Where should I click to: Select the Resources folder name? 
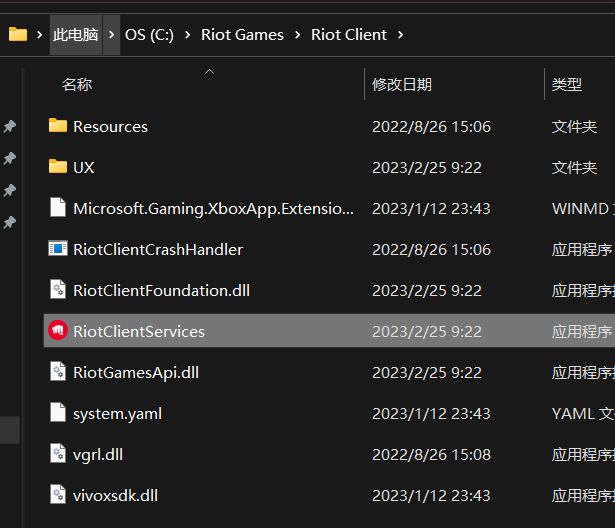pos(111,127)
